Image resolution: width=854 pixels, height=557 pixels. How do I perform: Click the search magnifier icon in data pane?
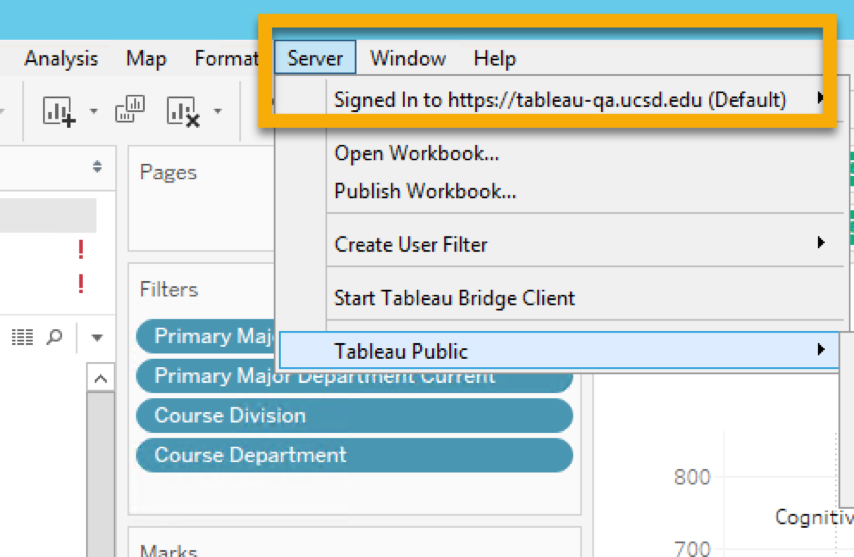click(x=54, y=337)
